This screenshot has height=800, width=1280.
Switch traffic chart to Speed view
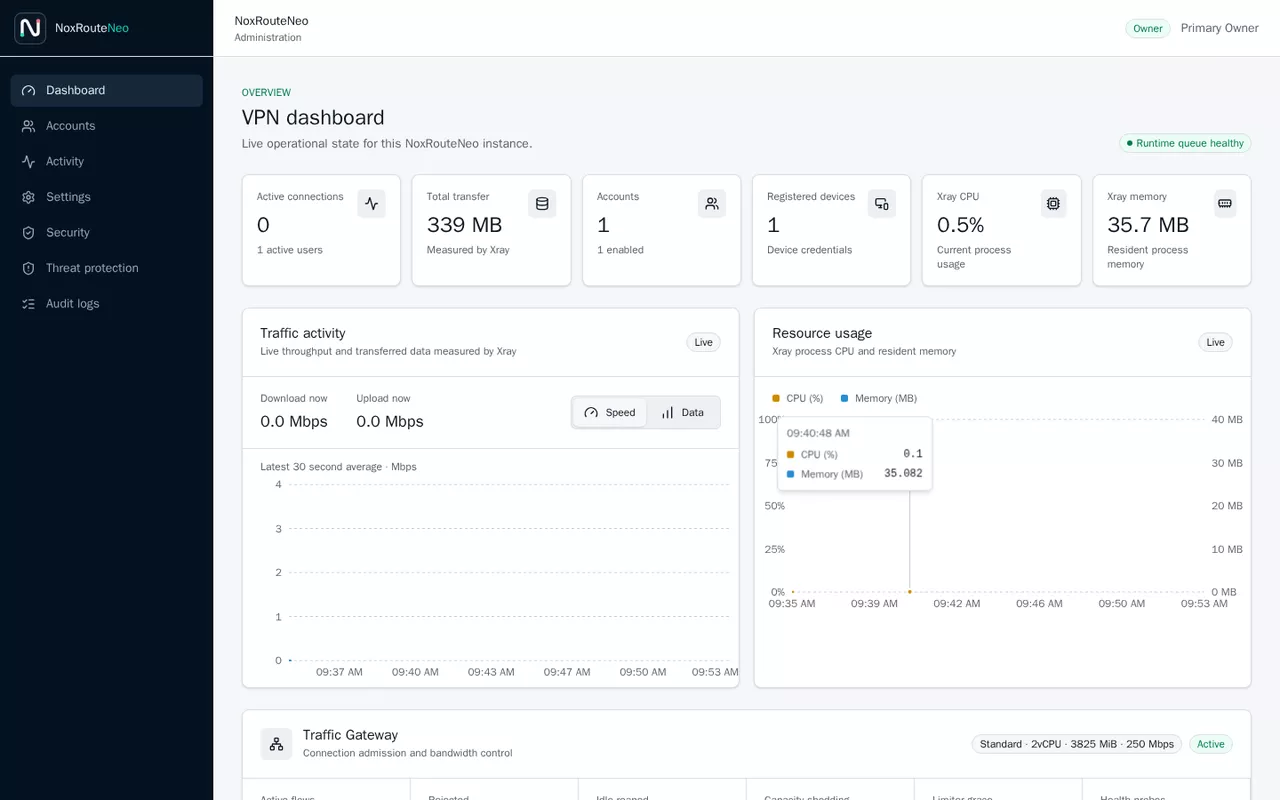pos(610,412)
